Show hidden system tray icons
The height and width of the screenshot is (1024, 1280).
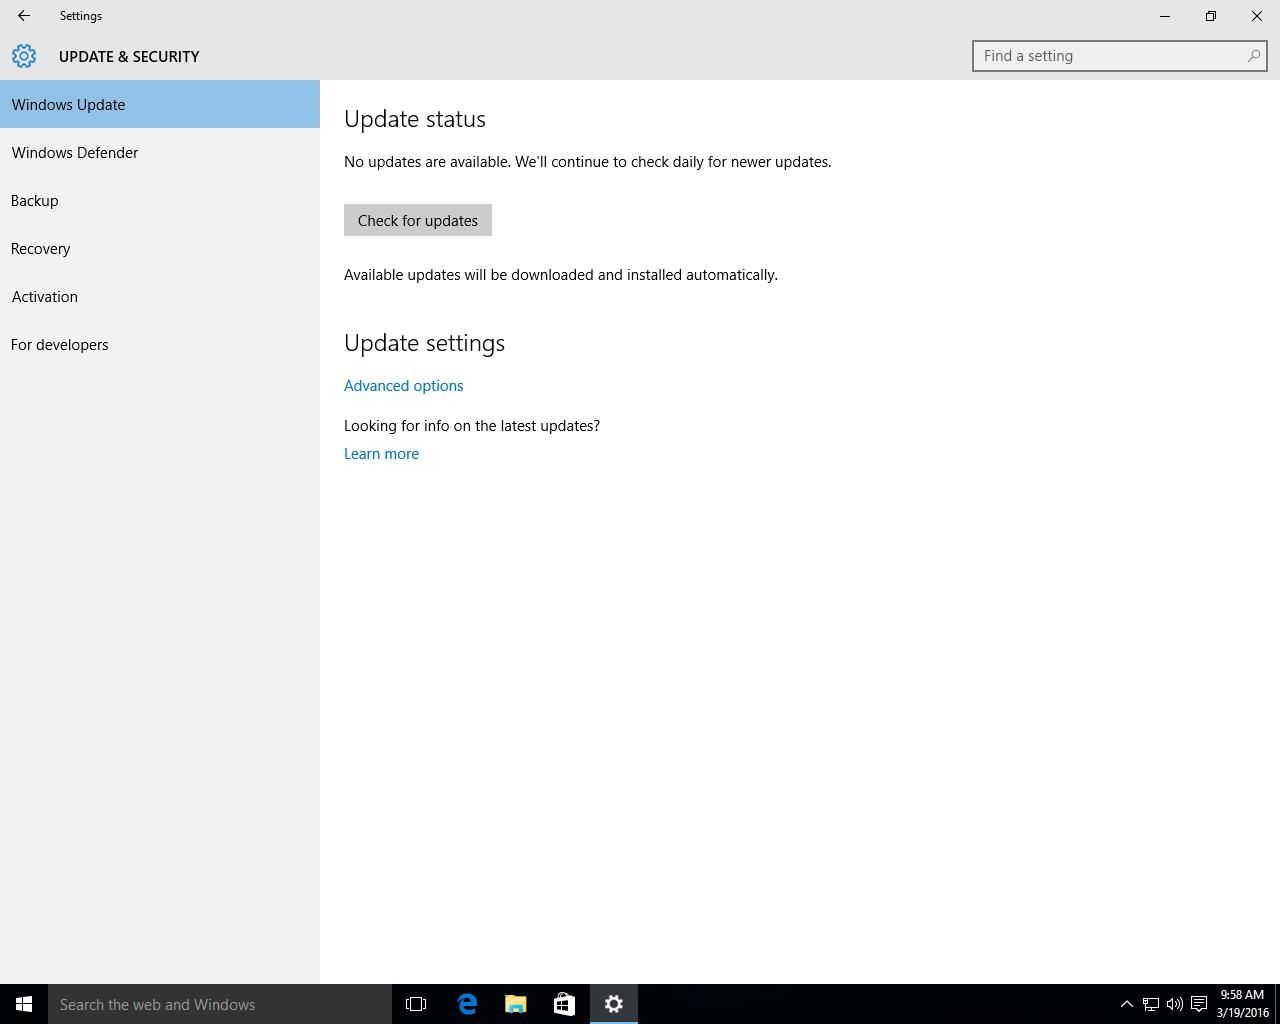(1126, 1004)
